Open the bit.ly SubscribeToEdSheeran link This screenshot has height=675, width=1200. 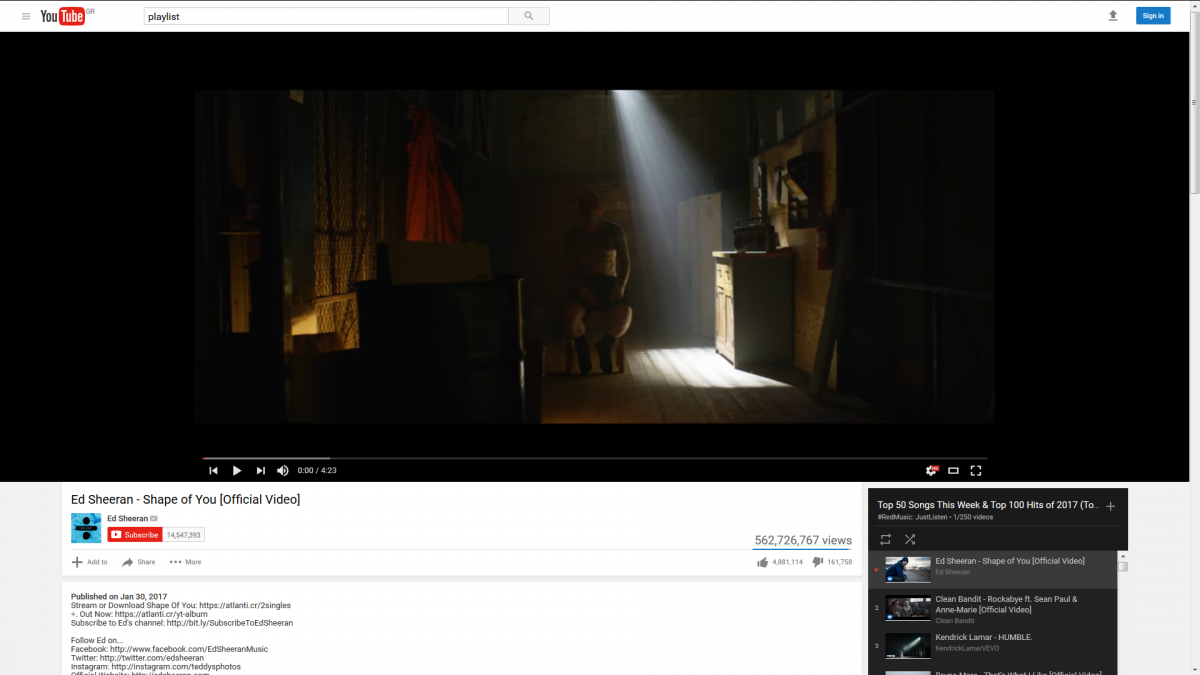click(x=230, y=623)
